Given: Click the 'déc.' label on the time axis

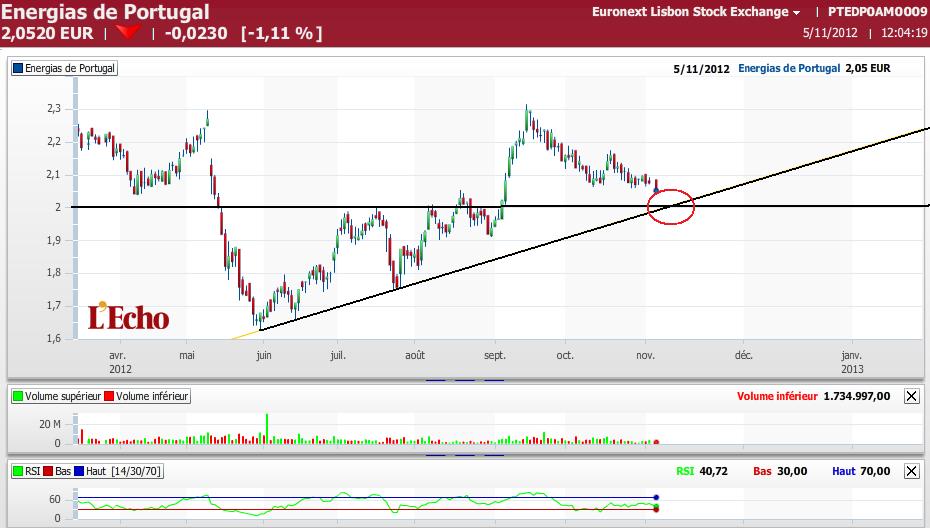Looking at the screenshot, I should (743, 355).
